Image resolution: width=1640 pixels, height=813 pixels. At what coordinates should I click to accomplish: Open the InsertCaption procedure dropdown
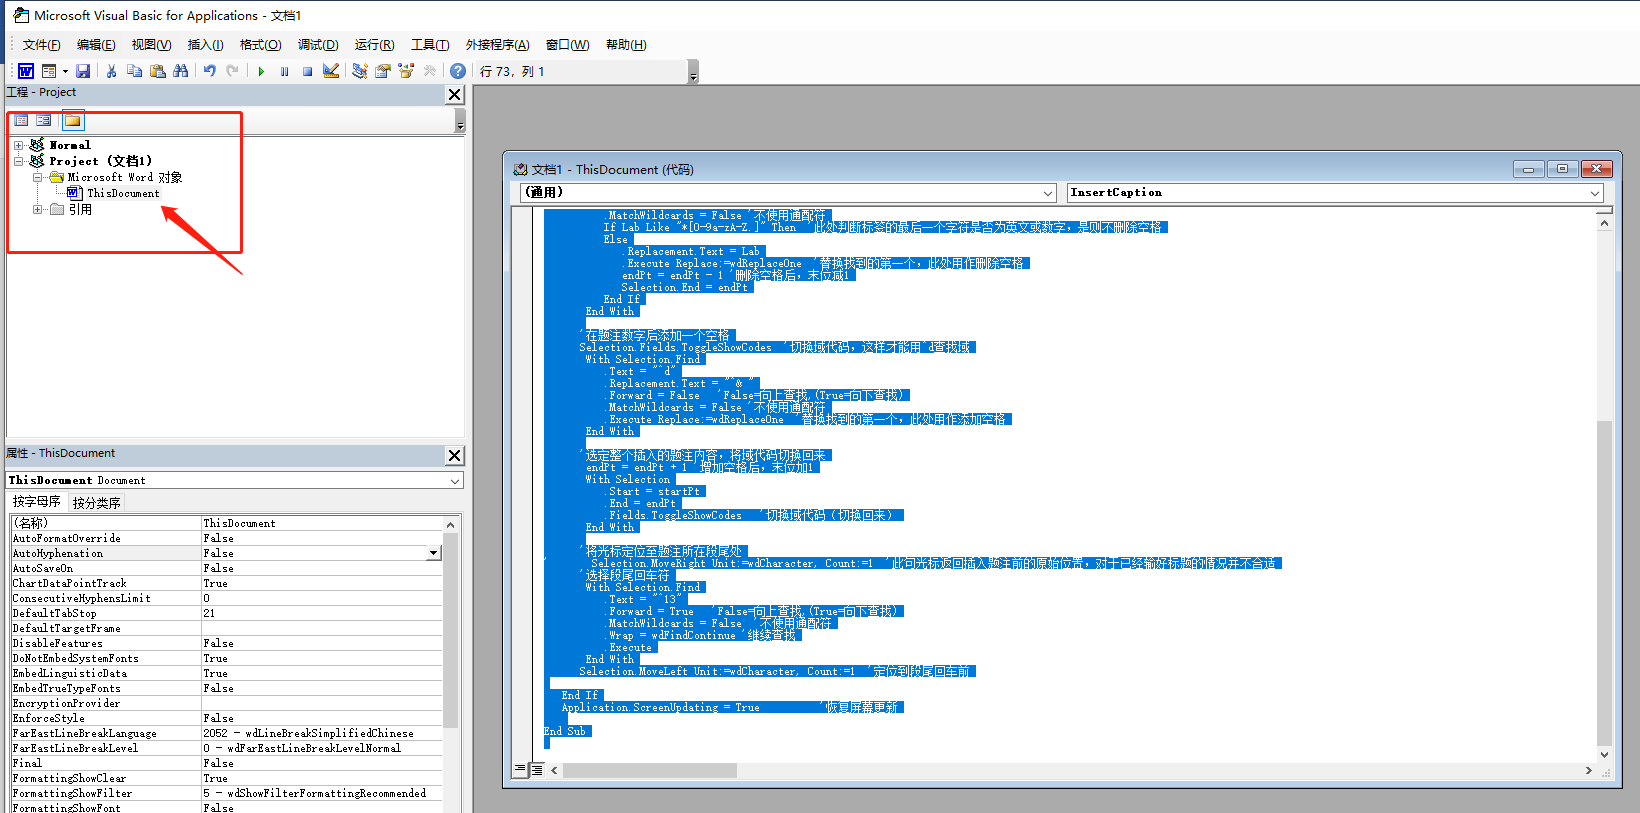click(1595, 193)
